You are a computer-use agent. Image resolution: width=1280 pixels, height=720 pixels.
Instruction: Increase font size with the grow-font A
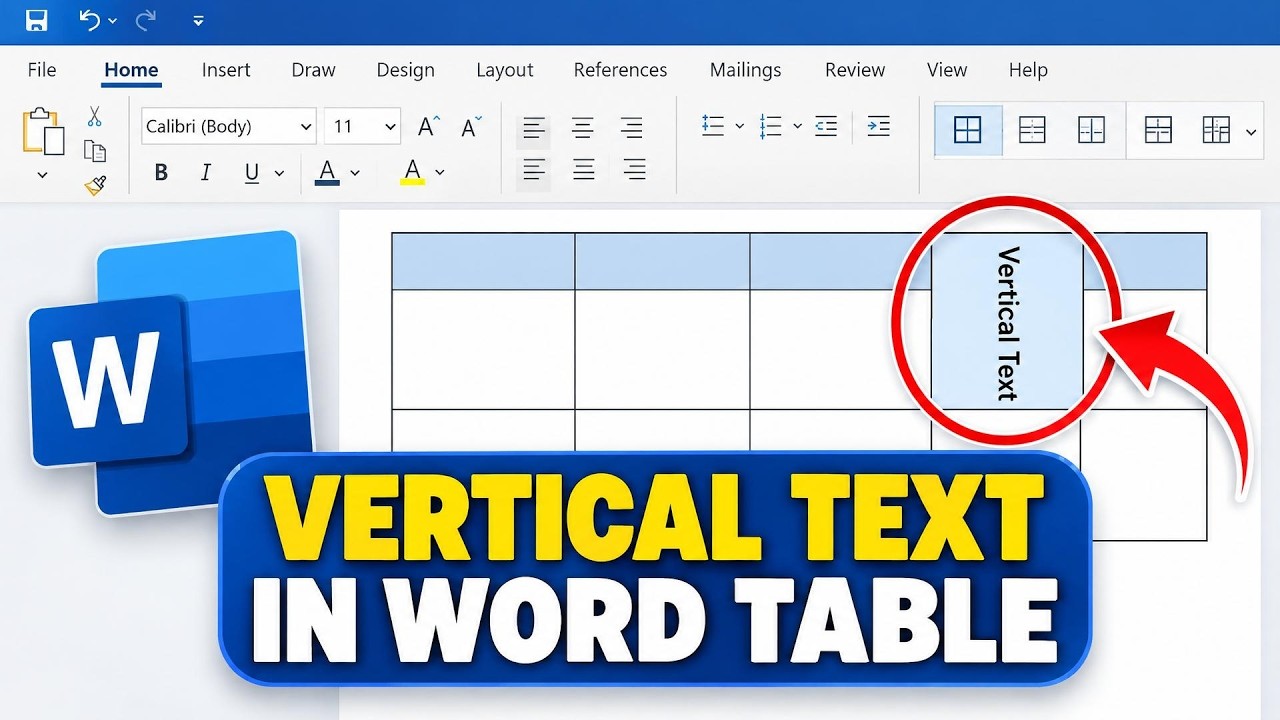pos(429,126)
